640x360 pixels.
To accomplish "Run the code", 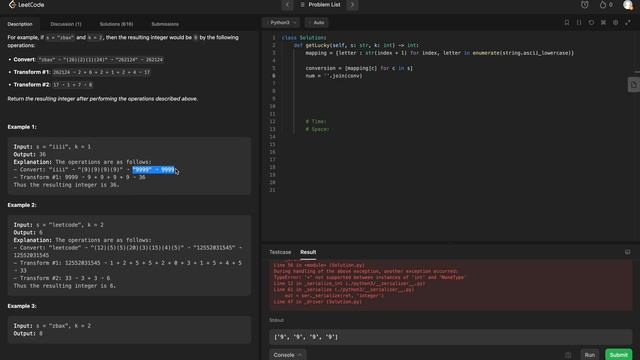I will pos(590,355).
